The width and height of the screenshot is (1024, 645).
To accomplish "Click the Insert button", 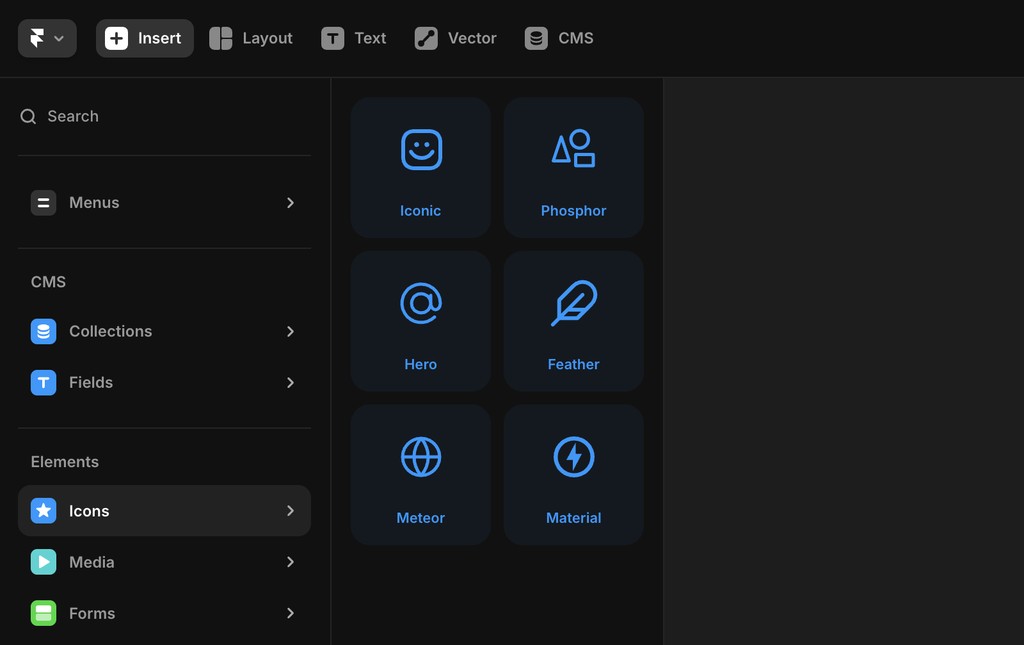I will tap(144, 37).
